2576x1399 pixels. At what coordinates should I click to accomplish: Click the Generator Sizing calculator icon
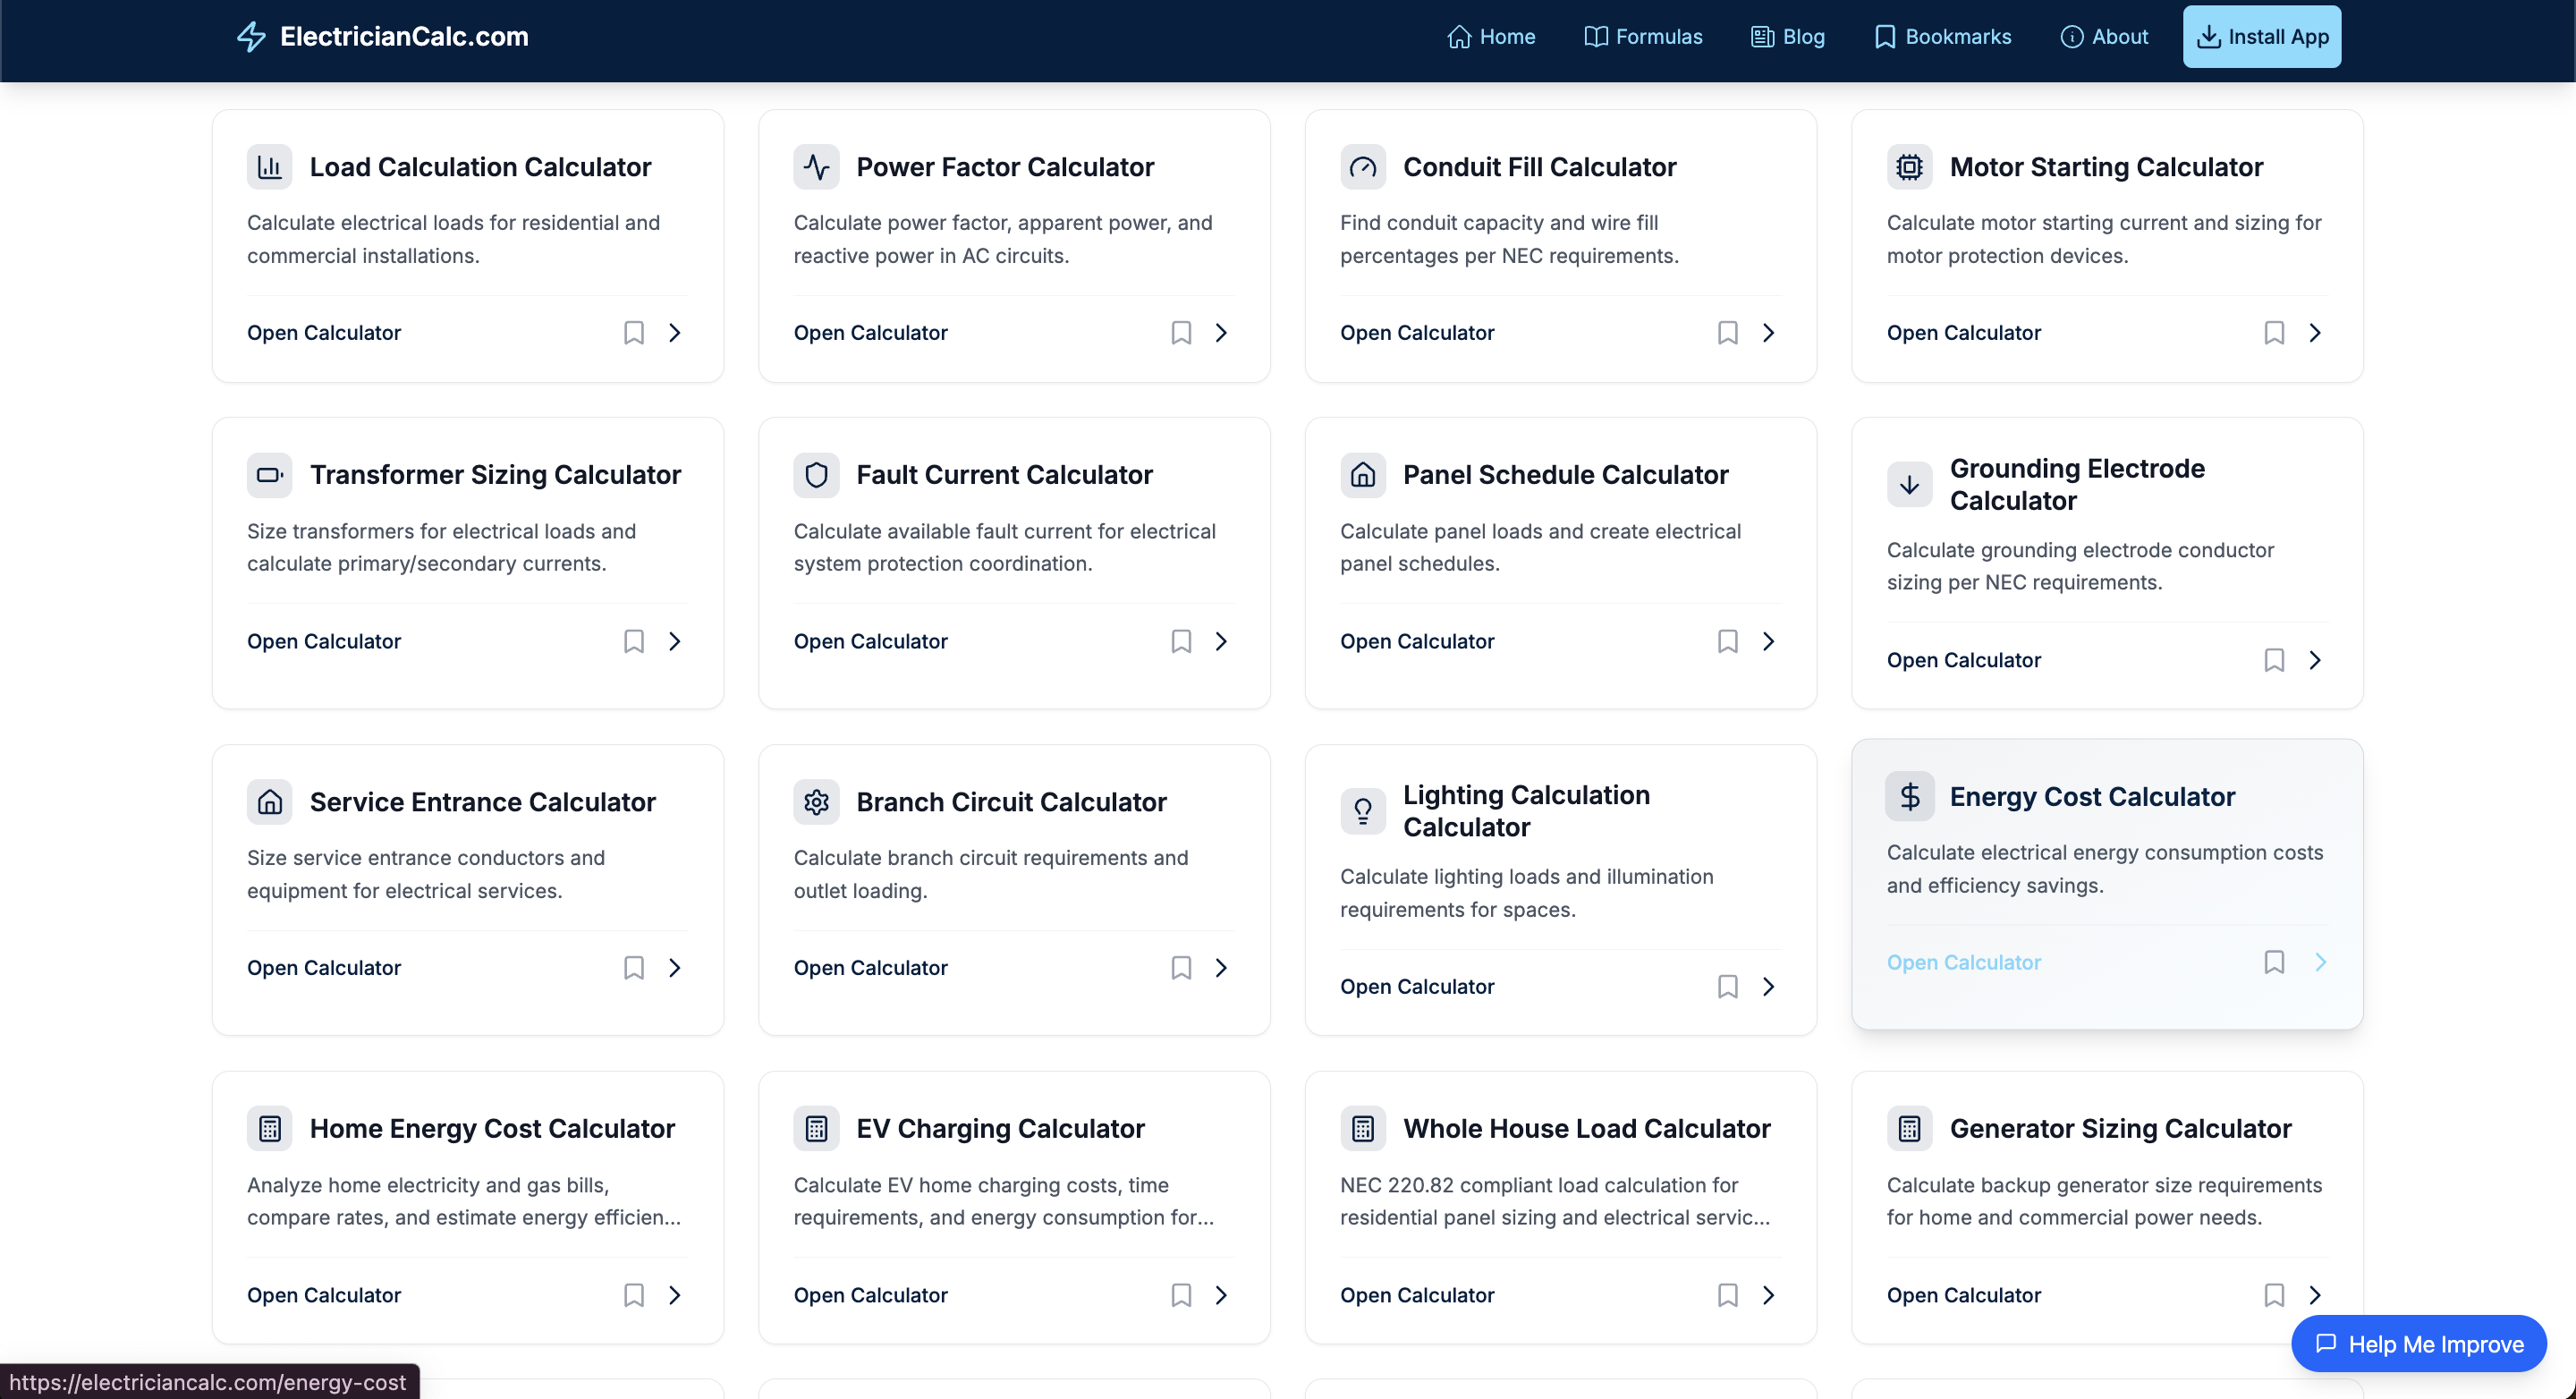tap(1909, 1129)
